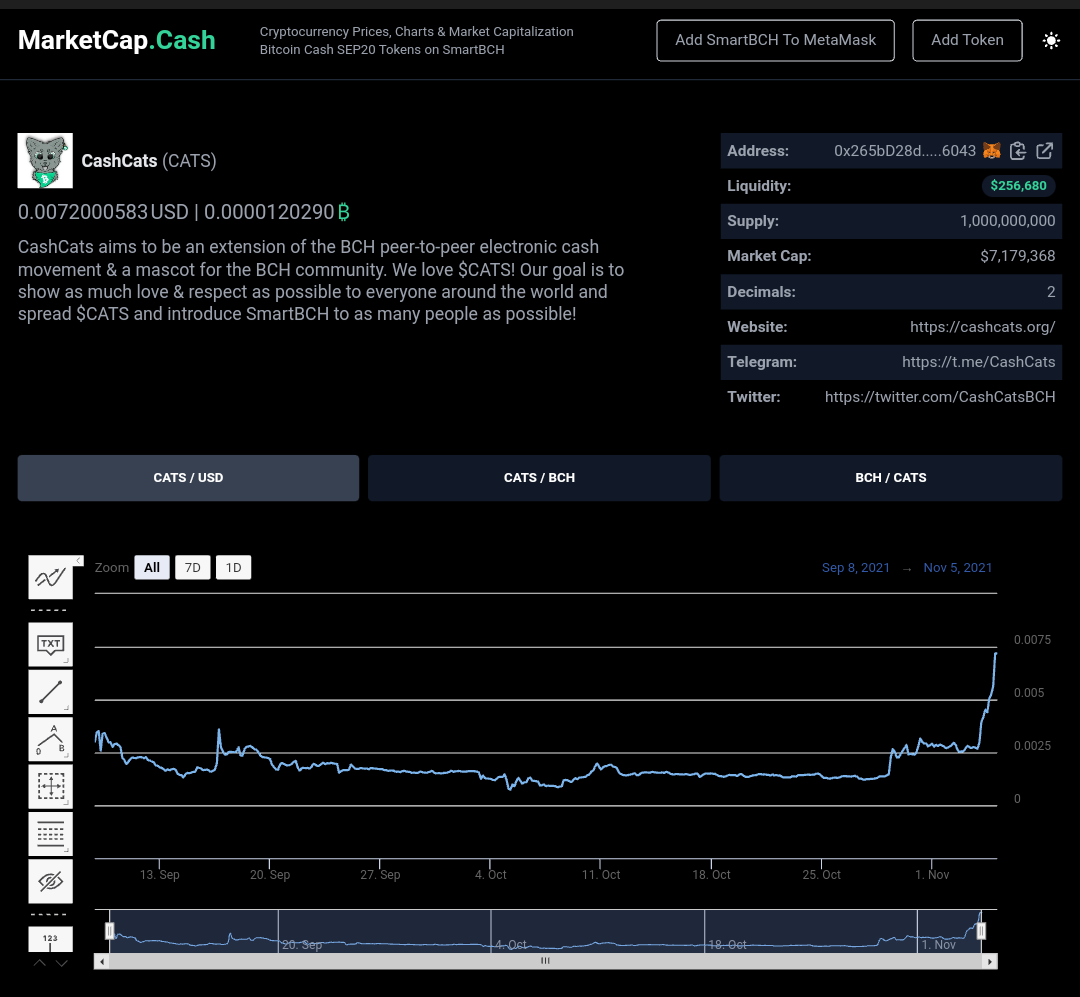The image size is (1080, 997).
Task: Select the A-B-0 pattern drawing tool
Action: pyautogui.click(x=50, y=739)
